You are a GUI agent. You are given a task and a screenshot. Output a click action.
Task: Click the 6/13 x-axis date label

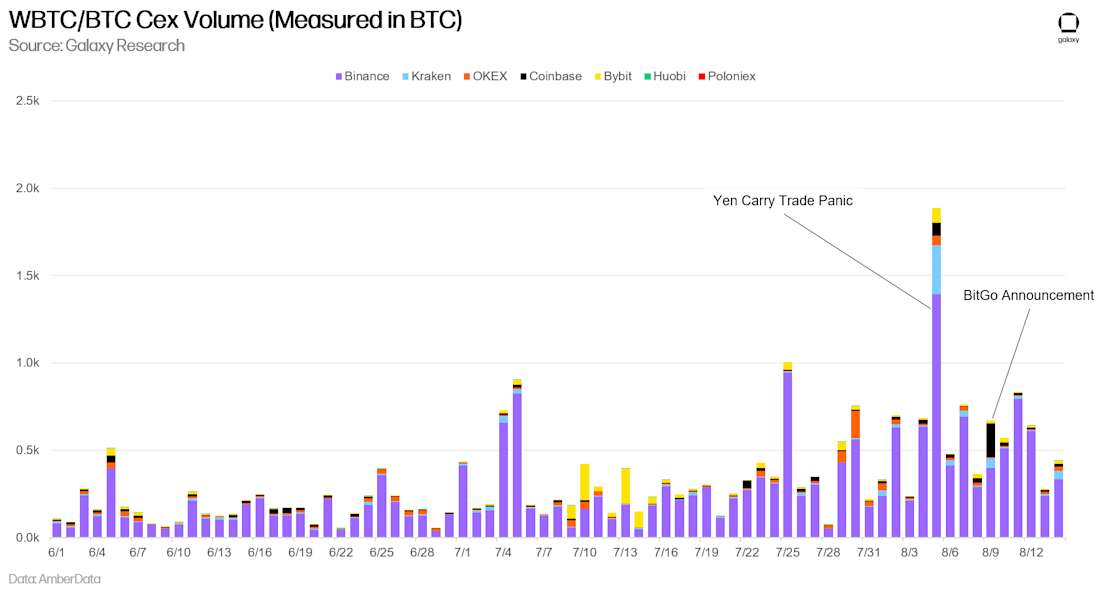pyautogui.click(x=219, y=552)
